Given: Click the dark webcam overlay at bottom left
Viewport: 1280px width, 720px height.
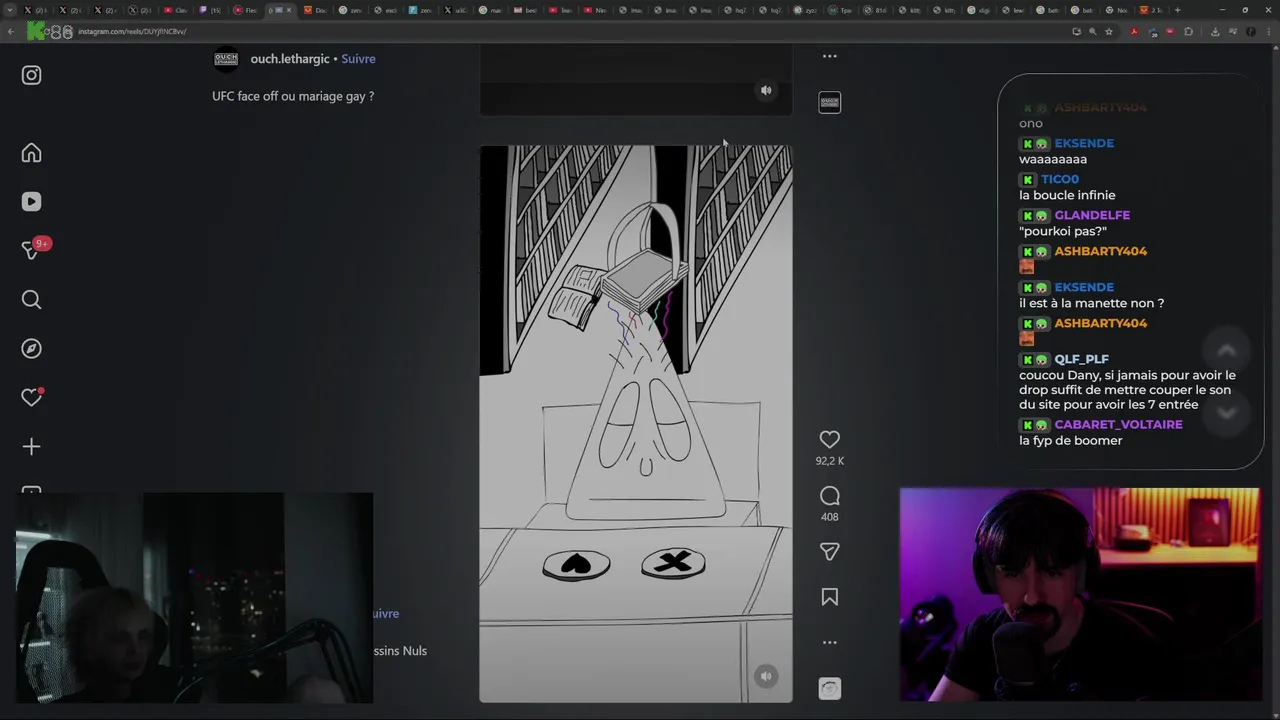Looking at the screenshot, I should click(194, 597).
